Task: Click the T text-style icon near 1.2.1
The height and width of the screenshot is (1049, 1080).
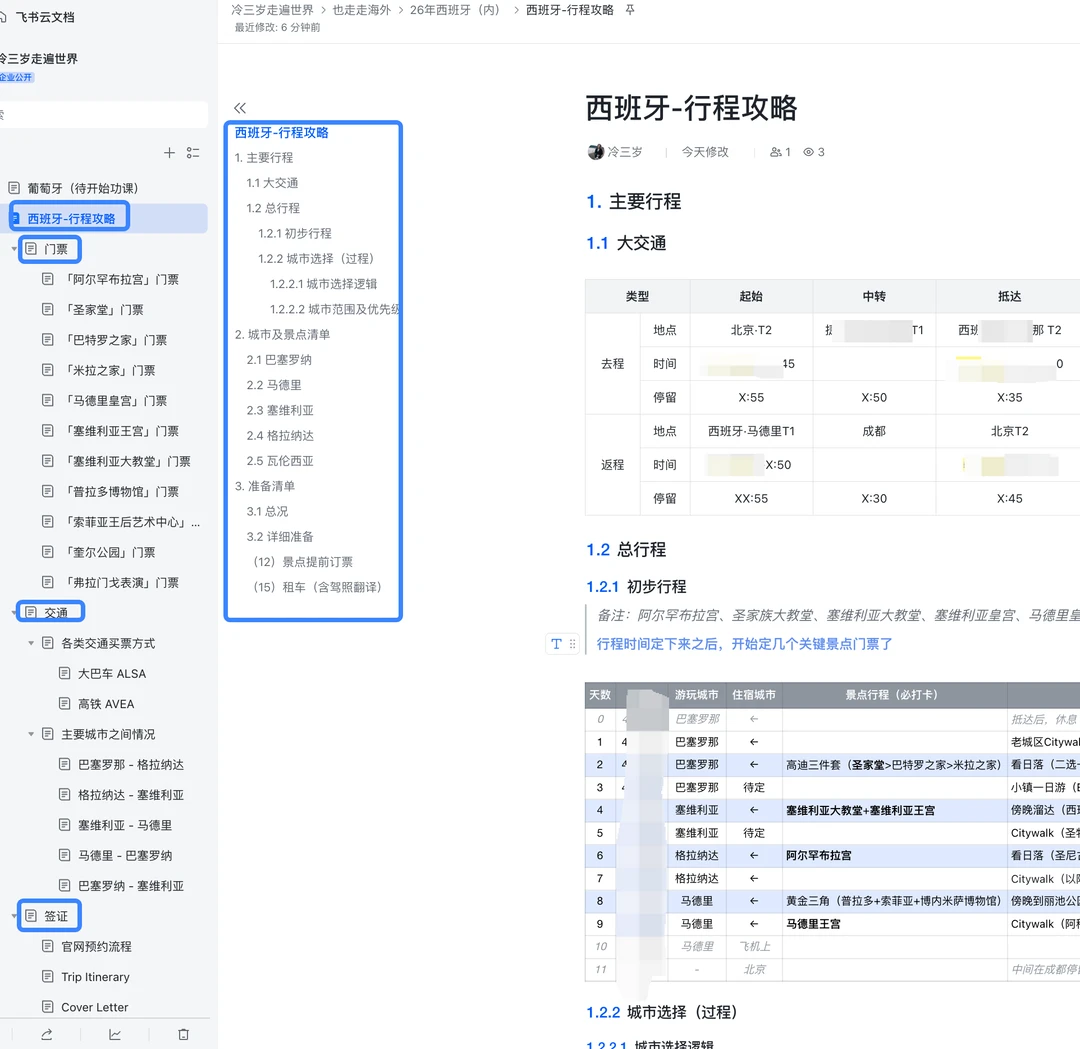Action: click(559, 644)
